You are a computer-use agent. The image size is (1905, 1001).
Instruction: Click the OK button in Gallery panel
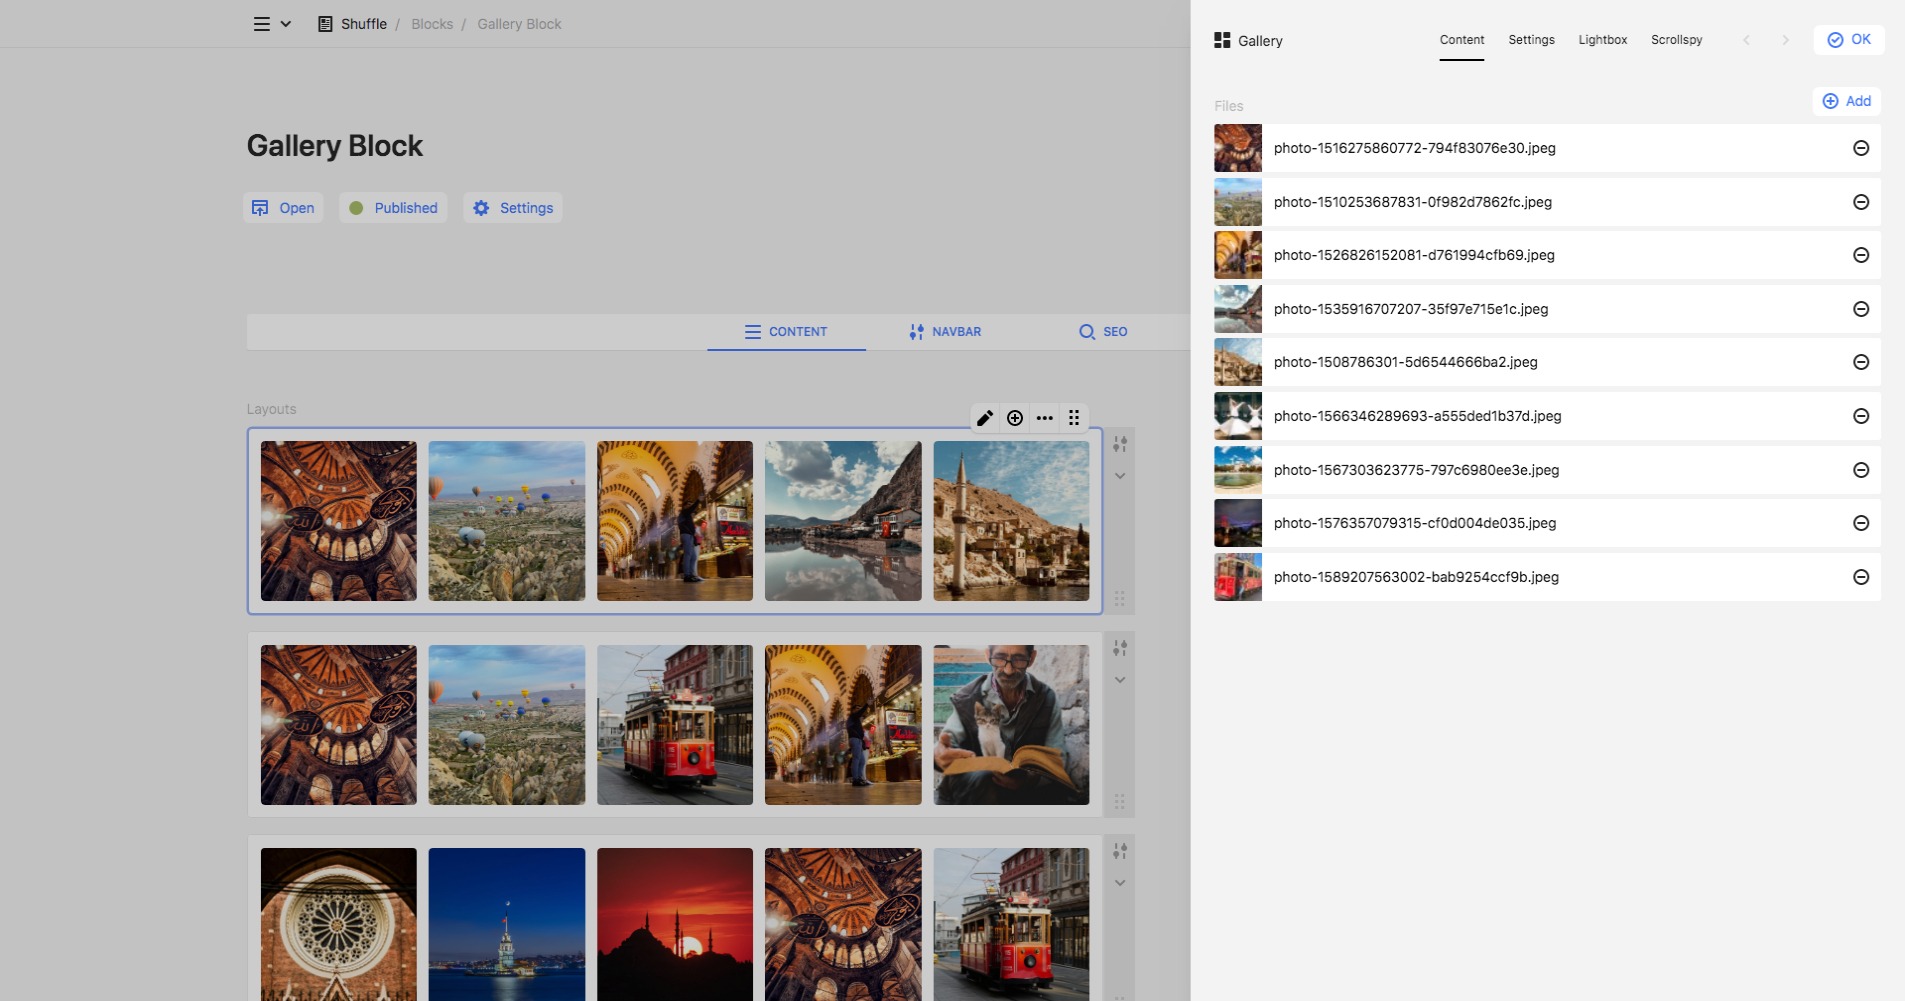click(x=1848, y=40)
